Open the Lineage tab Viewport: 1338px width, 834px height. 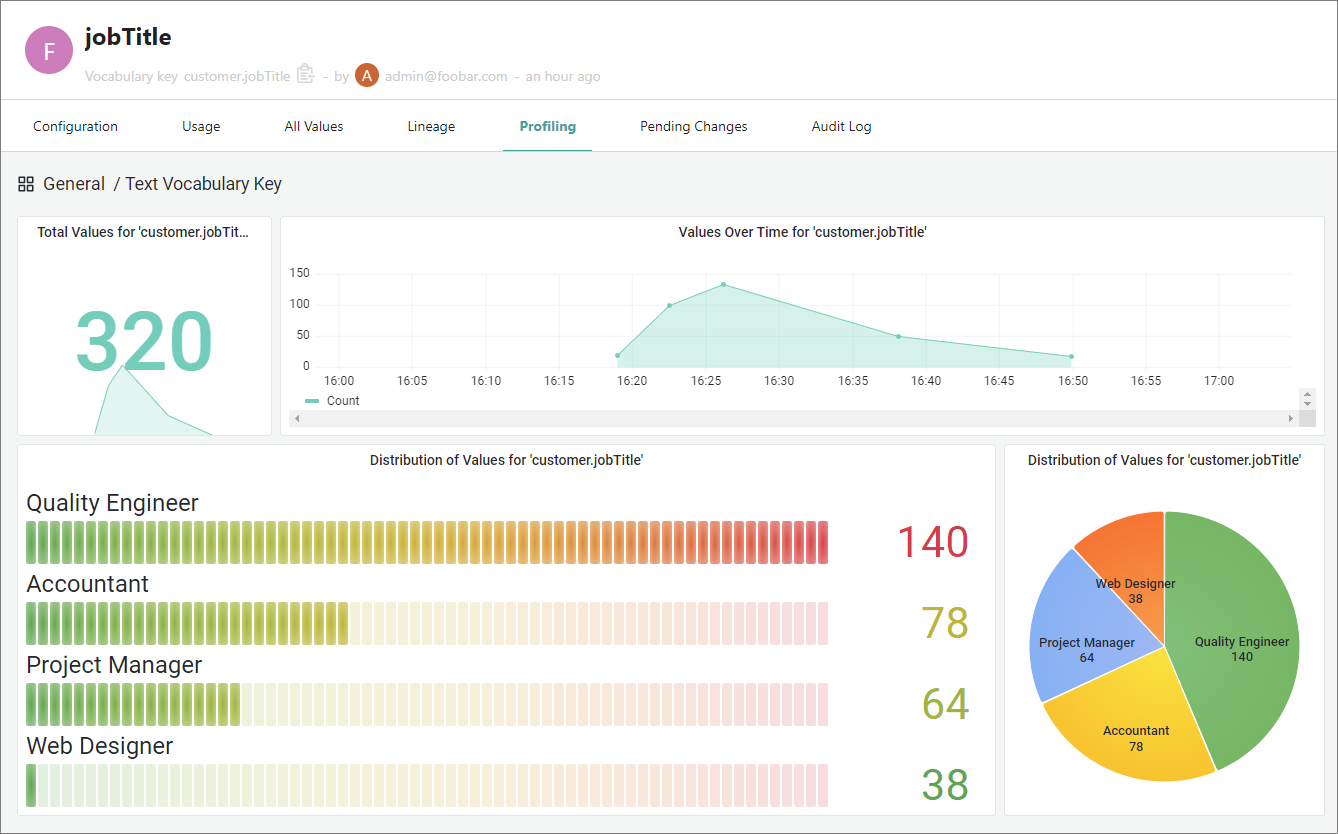click(x=431, y=127)
